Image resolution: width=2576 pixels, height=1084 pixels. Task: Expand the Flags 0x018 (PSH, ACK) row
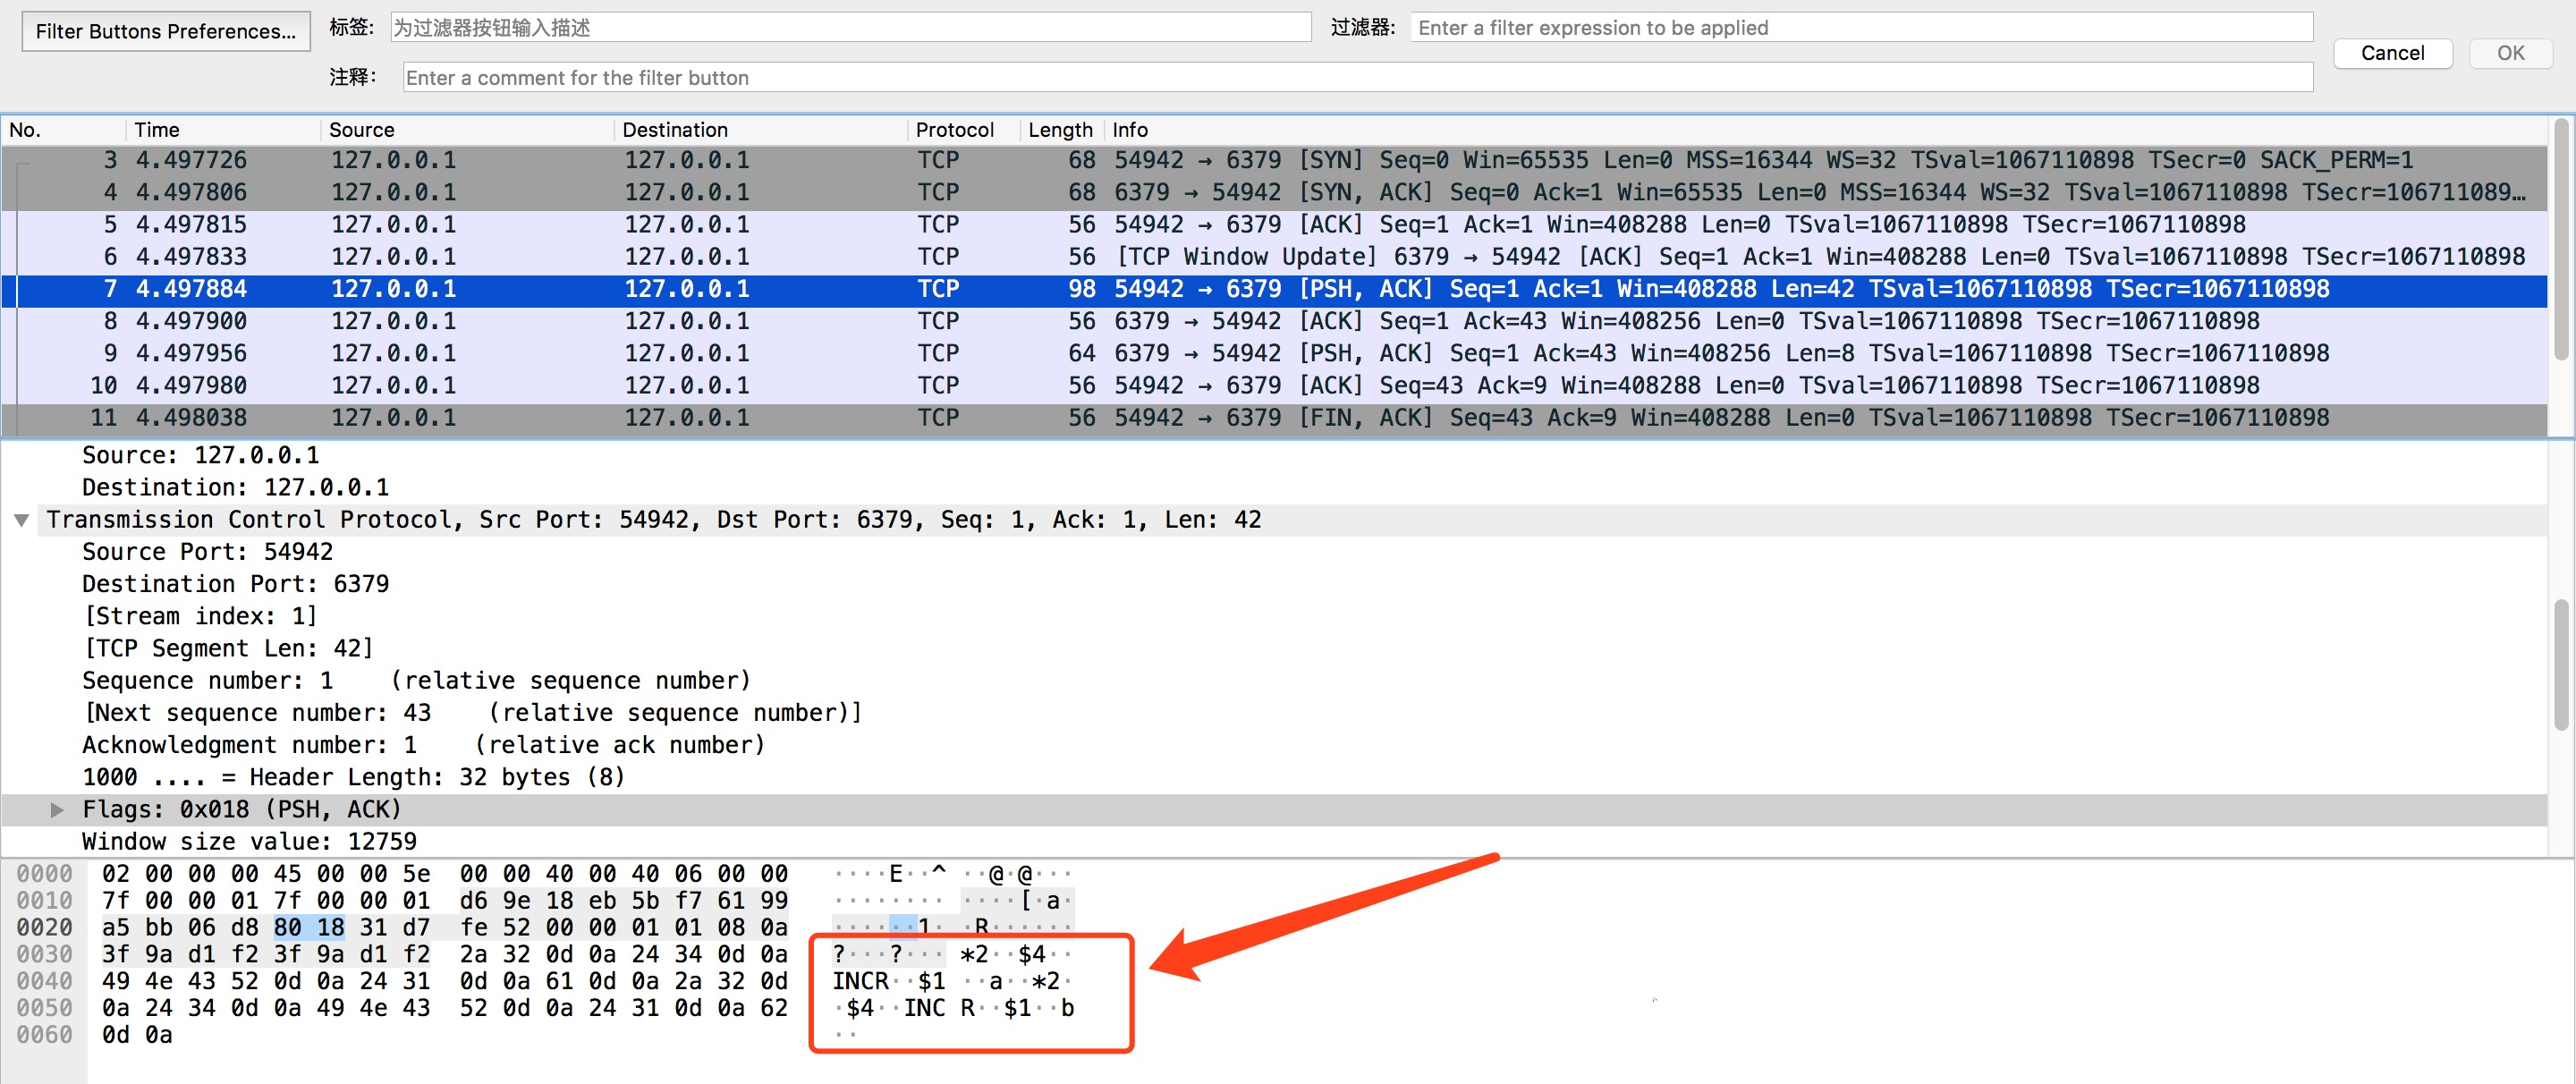tap(57, 810)
